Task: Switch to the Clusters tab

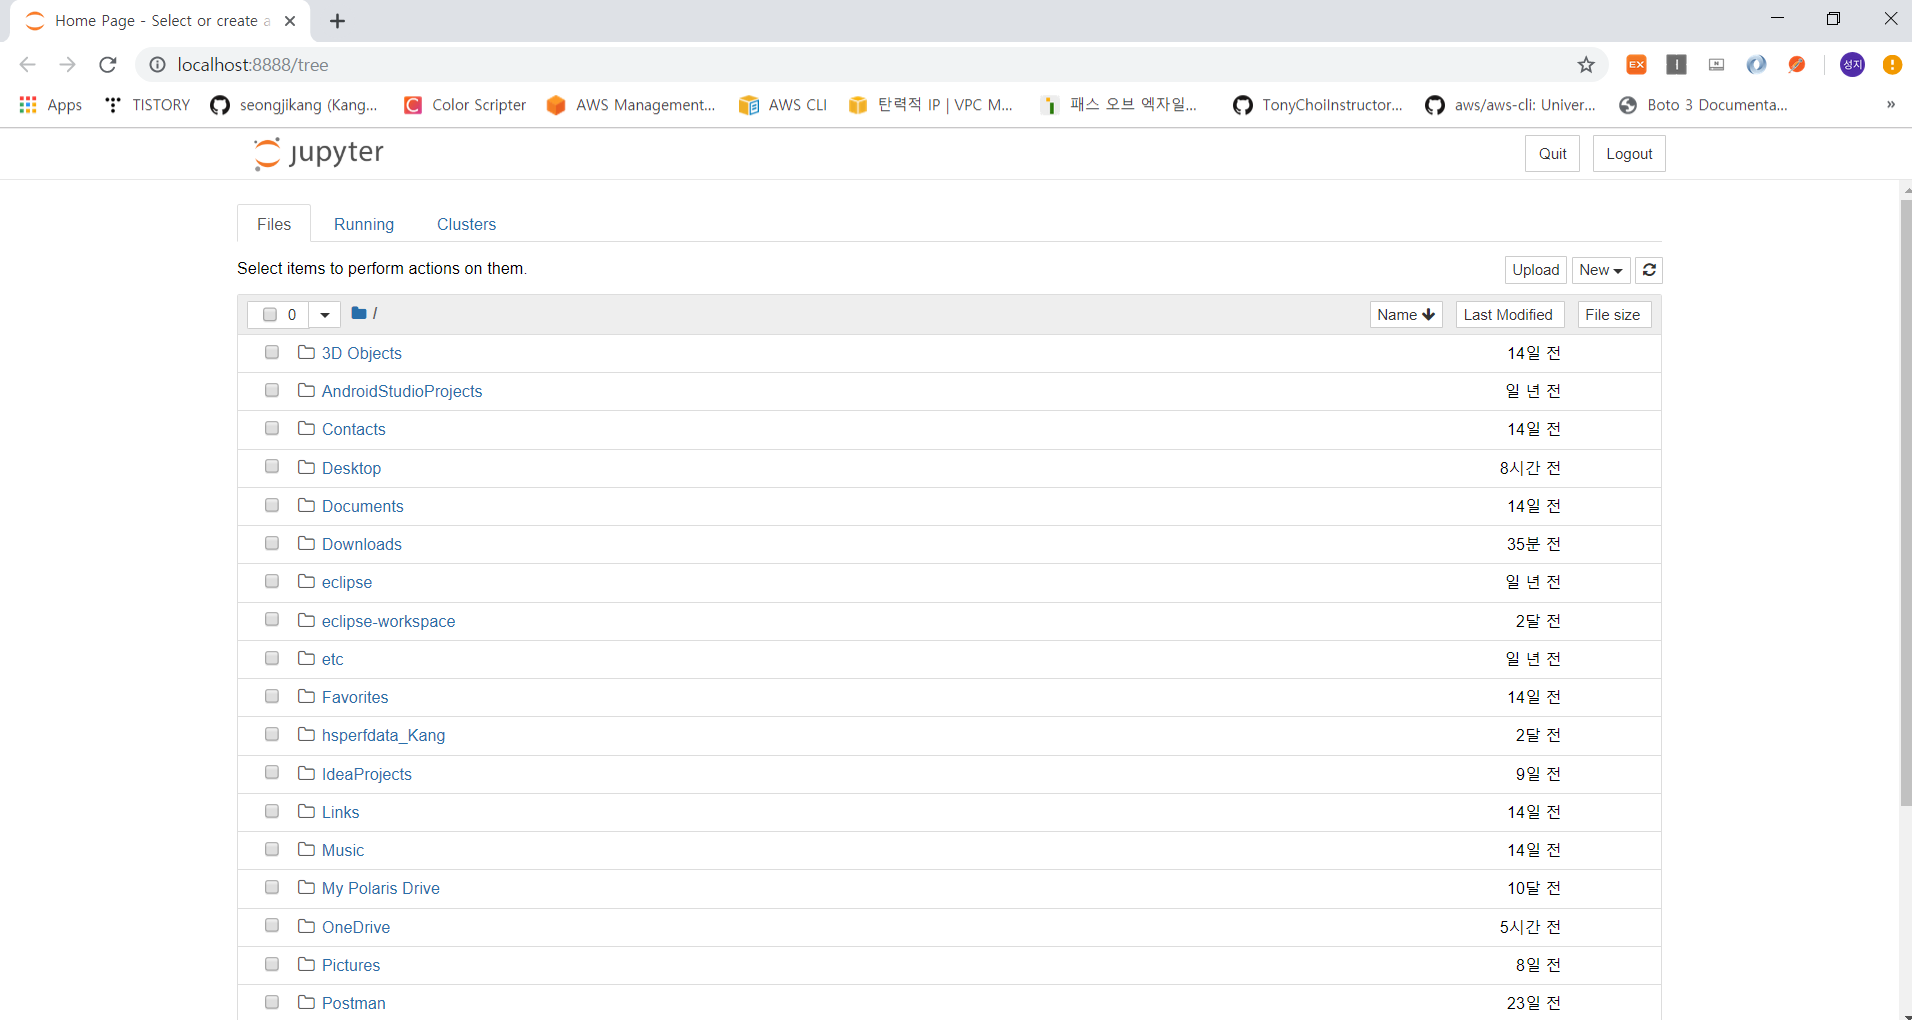Action: 466,224
